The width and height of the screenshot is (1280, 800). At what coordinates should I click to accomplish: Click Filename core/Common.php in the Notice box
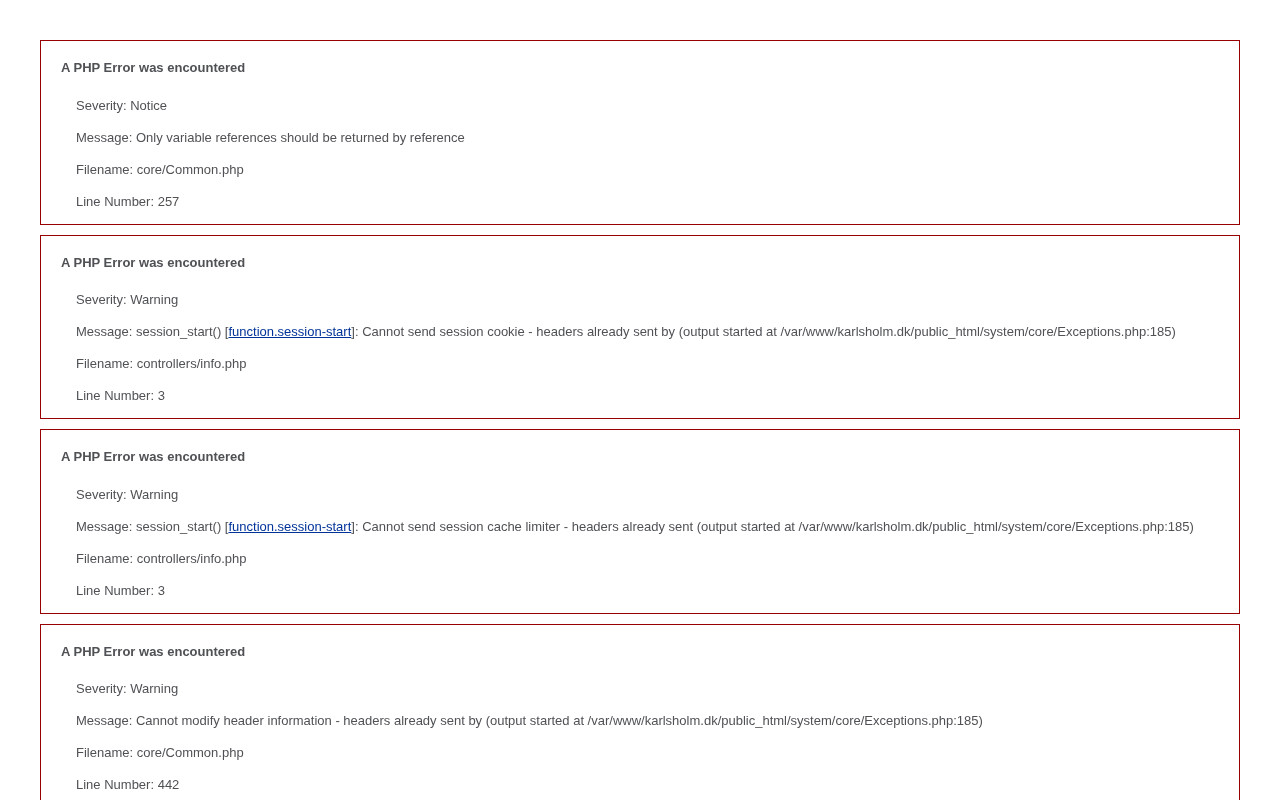tap(160, 170)
